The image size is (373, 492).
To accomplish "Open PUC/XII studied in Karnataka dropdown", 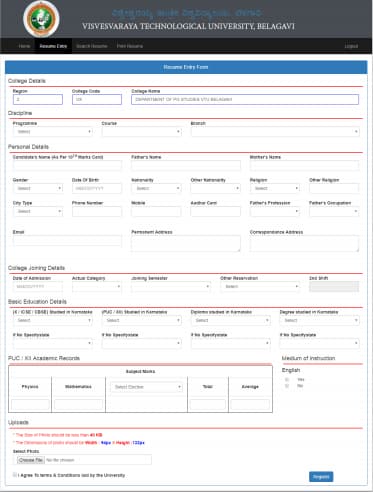I will (x=142, y=320).
